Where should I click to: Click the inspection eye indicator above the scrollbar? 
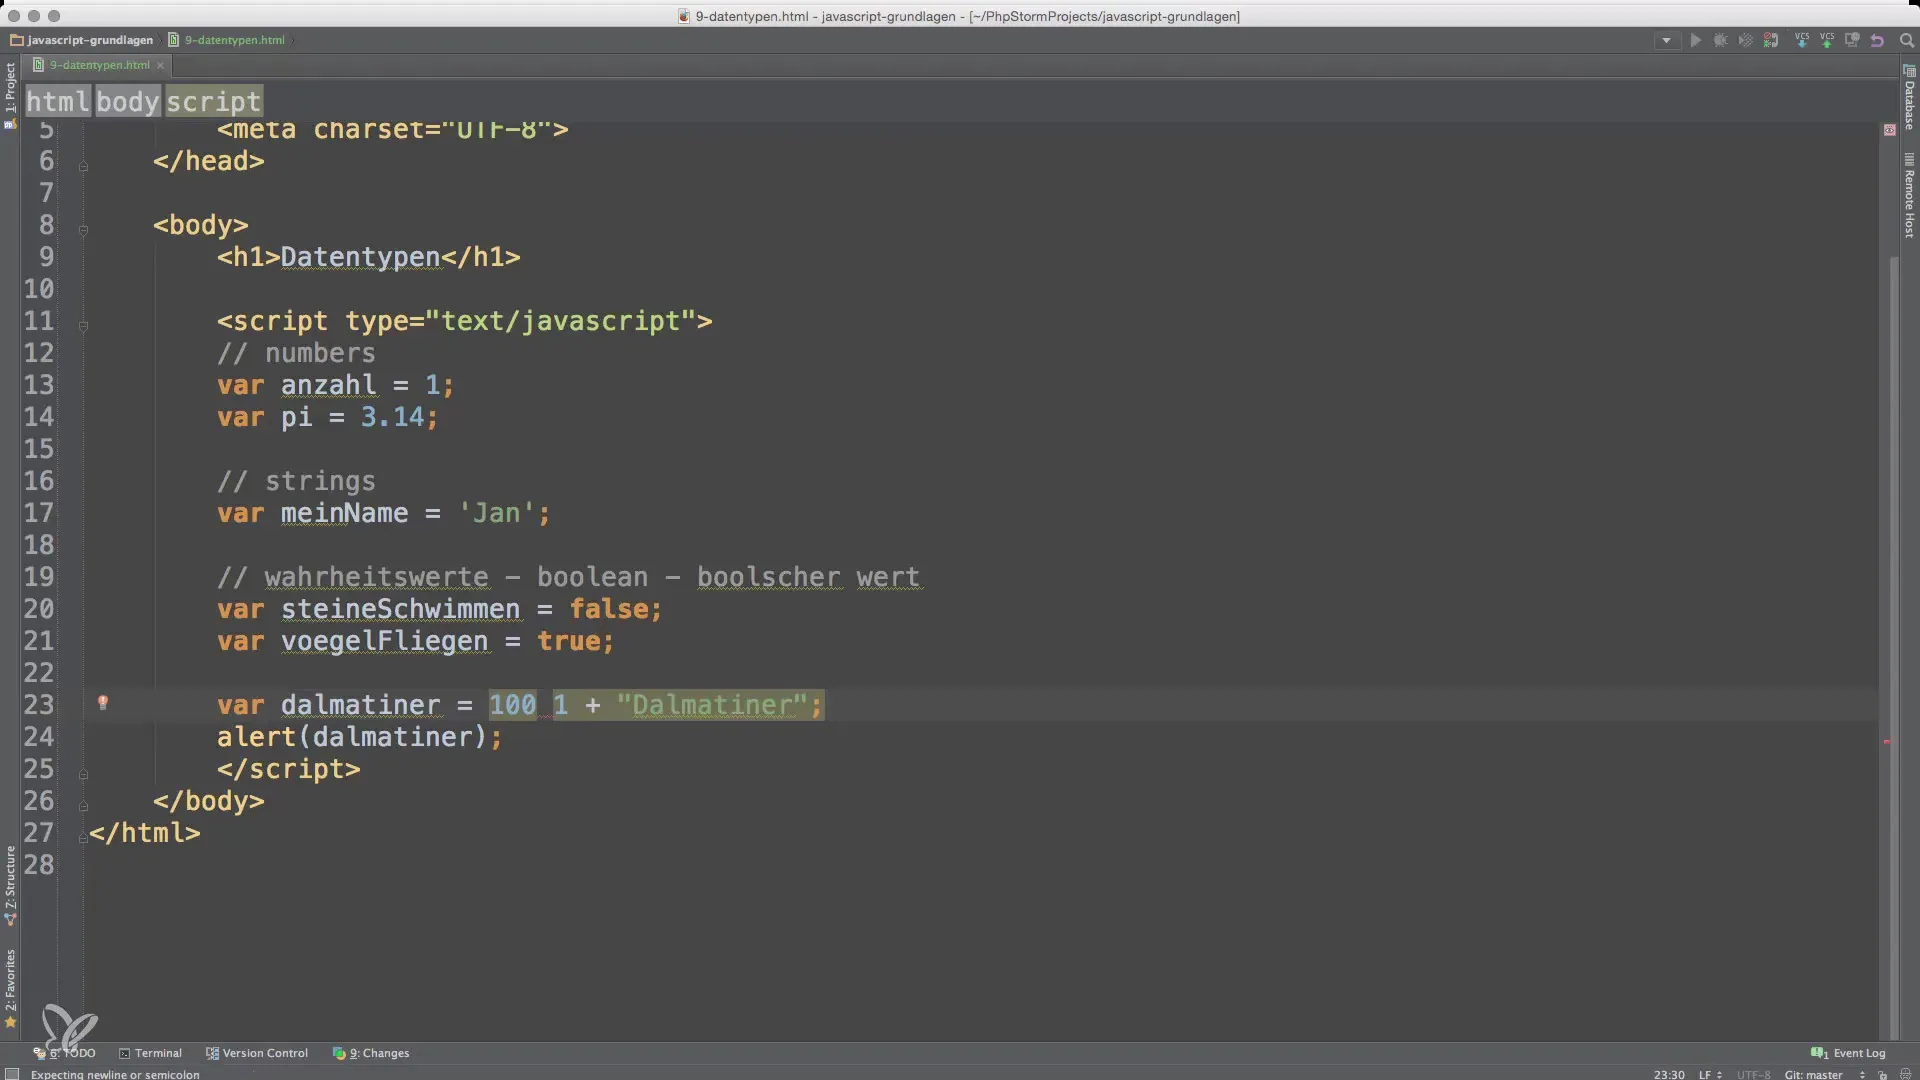click(1889, 130)
